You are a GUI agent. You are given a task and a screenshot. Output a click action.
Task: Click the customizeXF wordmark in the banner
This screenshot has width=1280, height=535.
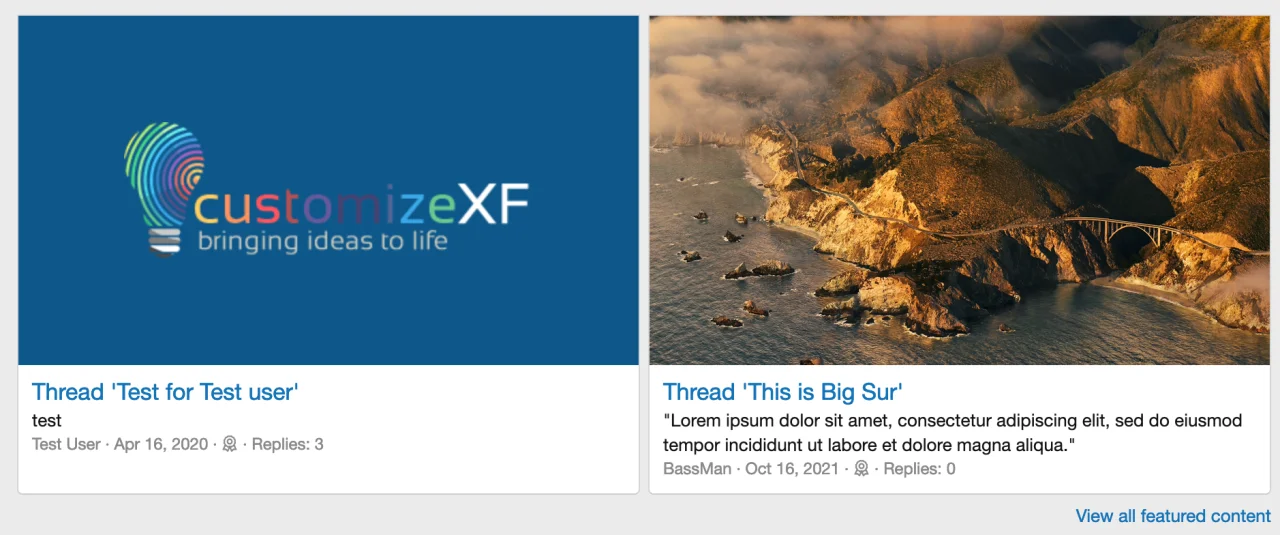tap(361, 204)
